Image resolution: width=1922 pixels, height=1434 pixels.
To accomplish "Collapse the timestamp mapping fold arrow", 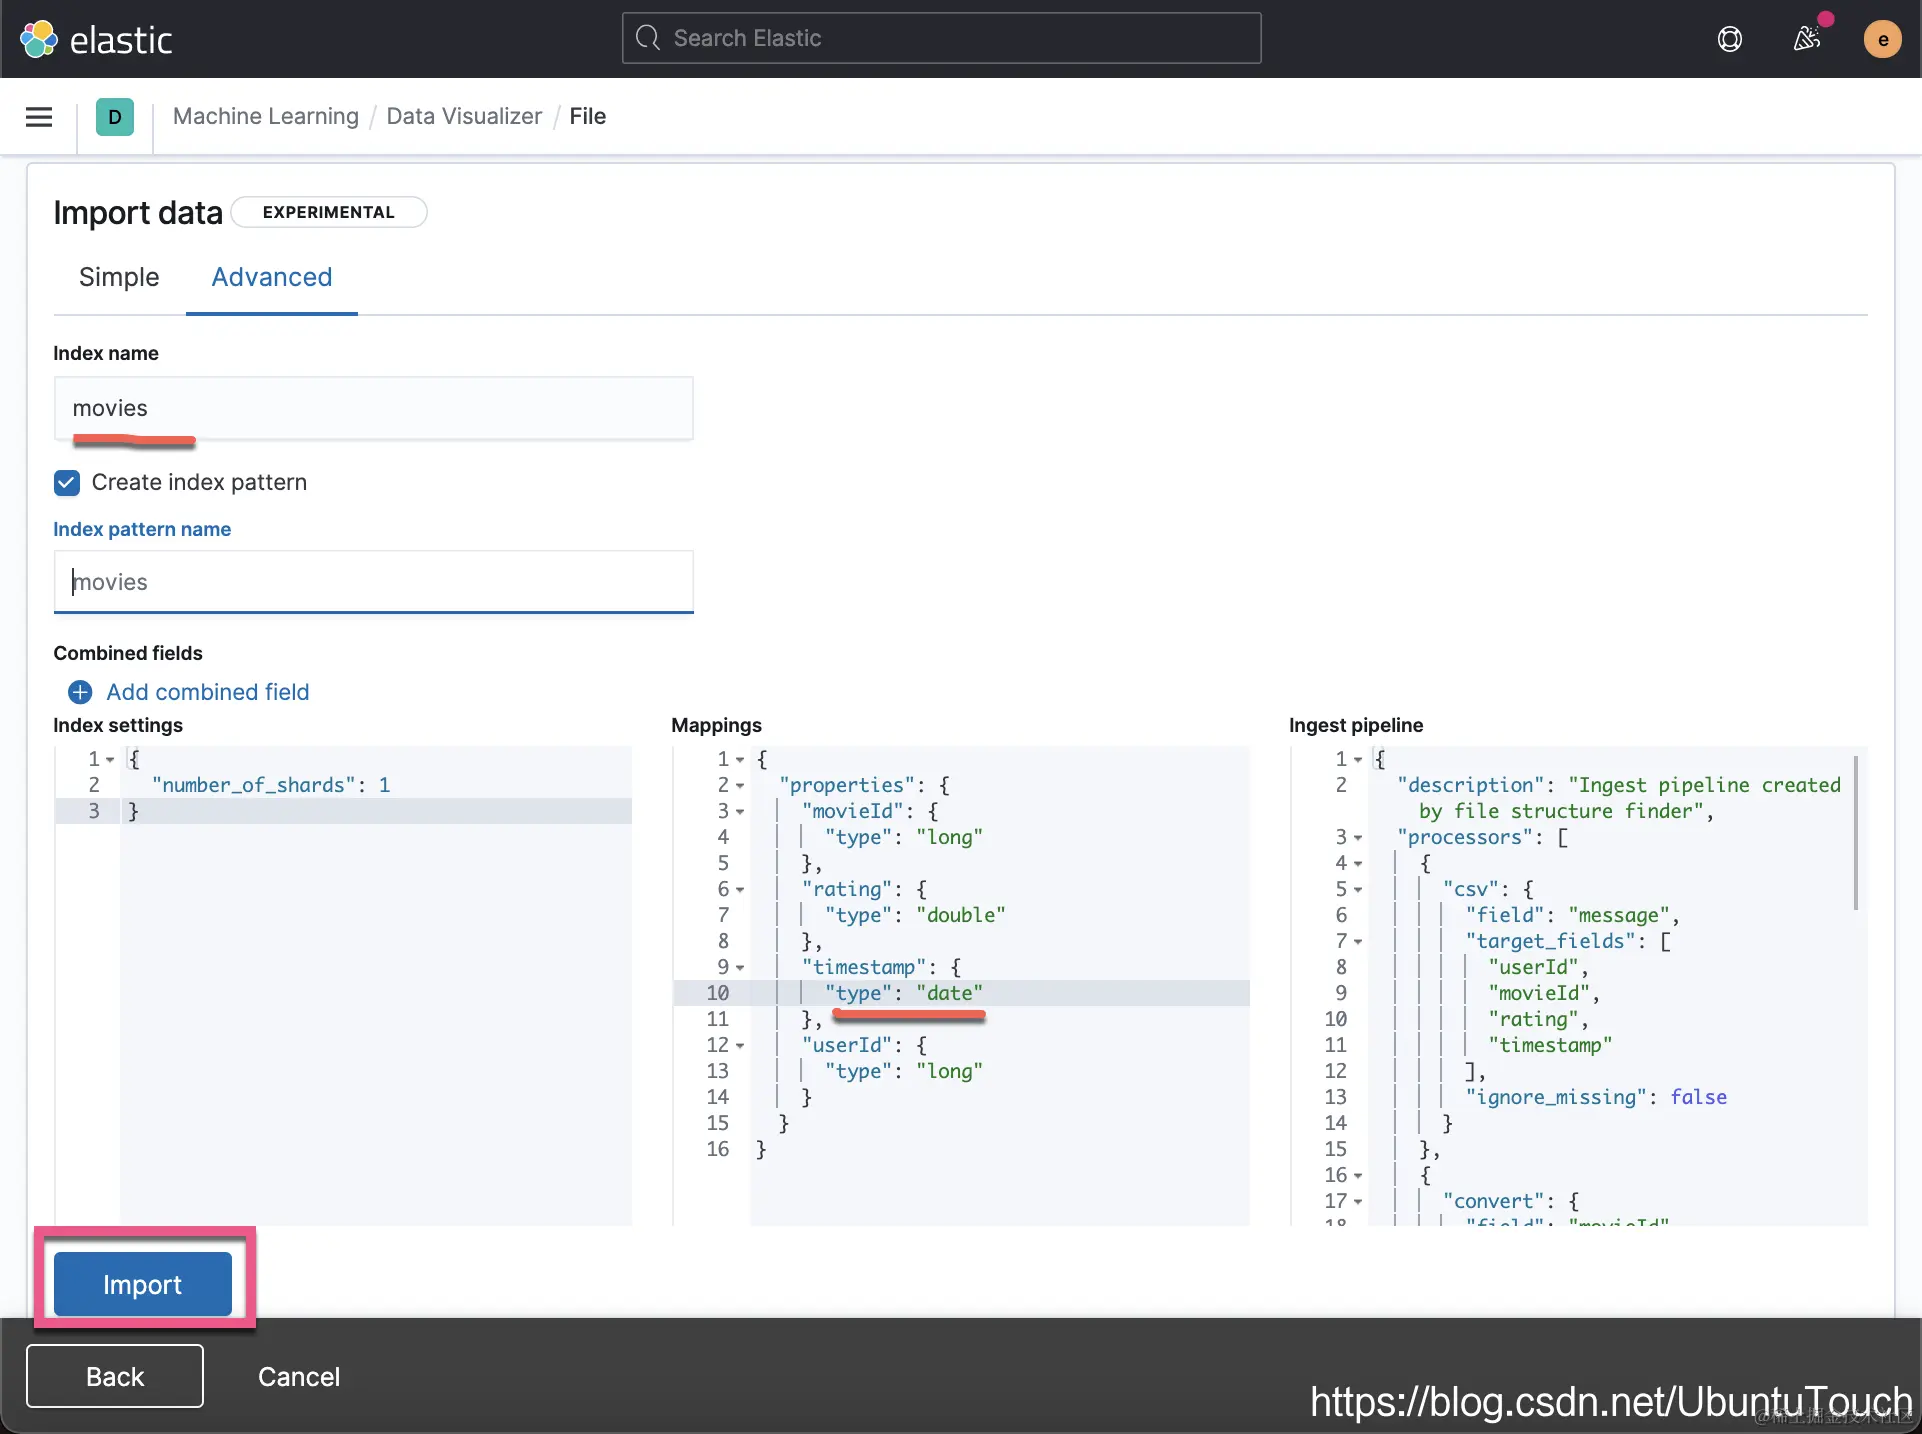I will (740, 968).
